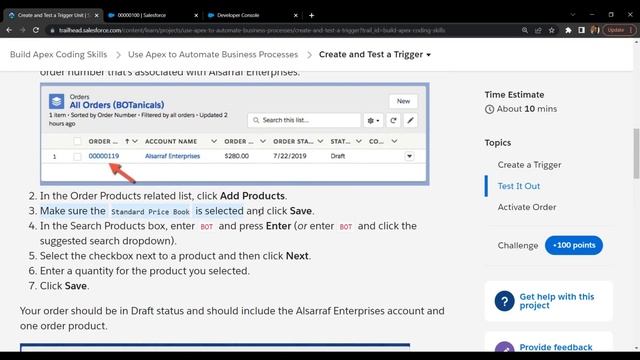640x360 pixels.
Task: Click the page vertical scrollbar thumb
Action: click(636, 153)
